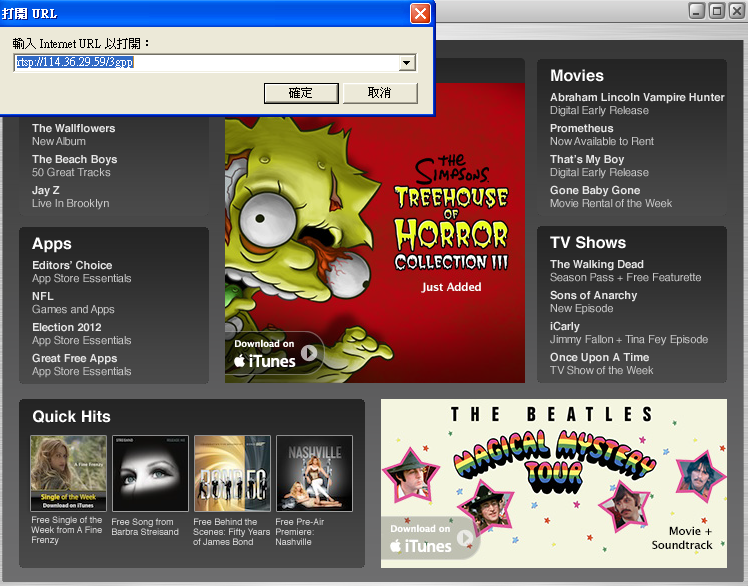Open Free Pre-Air Premiere Nashville caption
Image resolution: width=748 pixels, height=586 pixels.
click(300, 532)
